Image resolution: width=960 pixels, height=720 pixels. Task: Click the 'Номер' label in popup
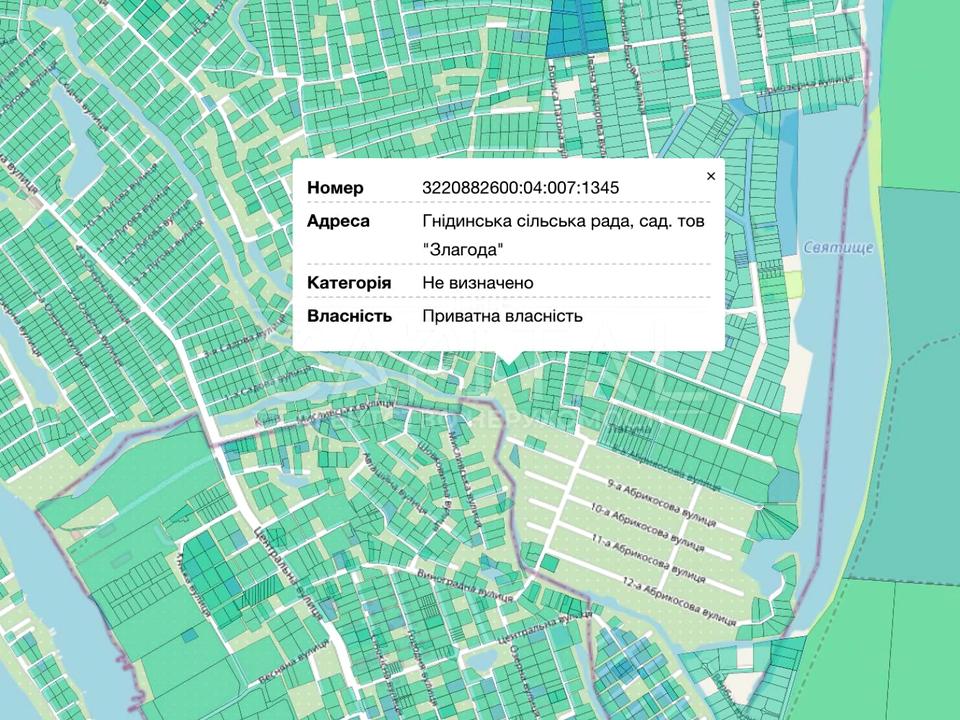click(335, 187)
